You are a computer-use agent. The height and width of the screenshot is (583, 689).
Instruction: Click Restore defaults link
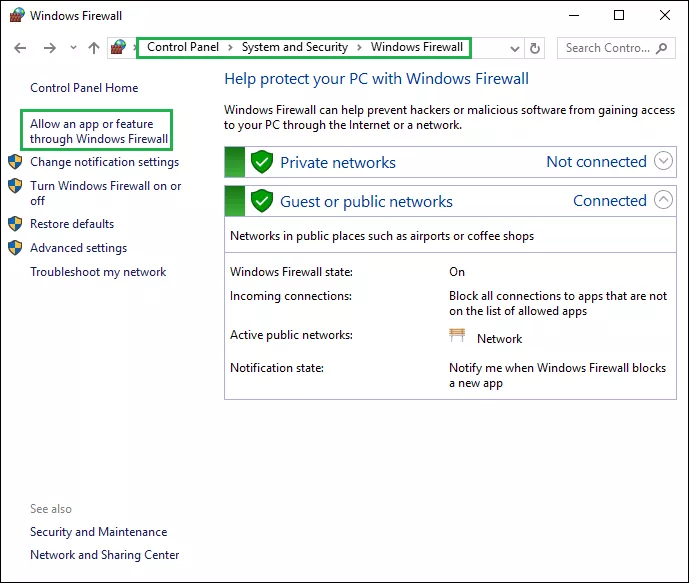(x=72, y=224)
